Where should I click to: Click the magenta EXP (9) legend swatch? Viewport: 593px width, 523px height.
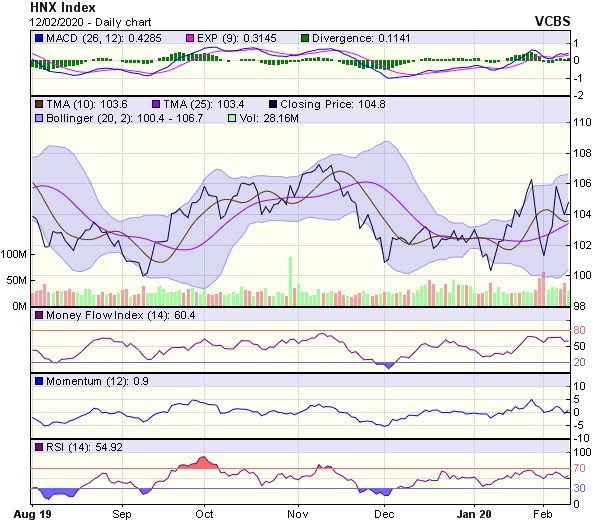(190, 38)
